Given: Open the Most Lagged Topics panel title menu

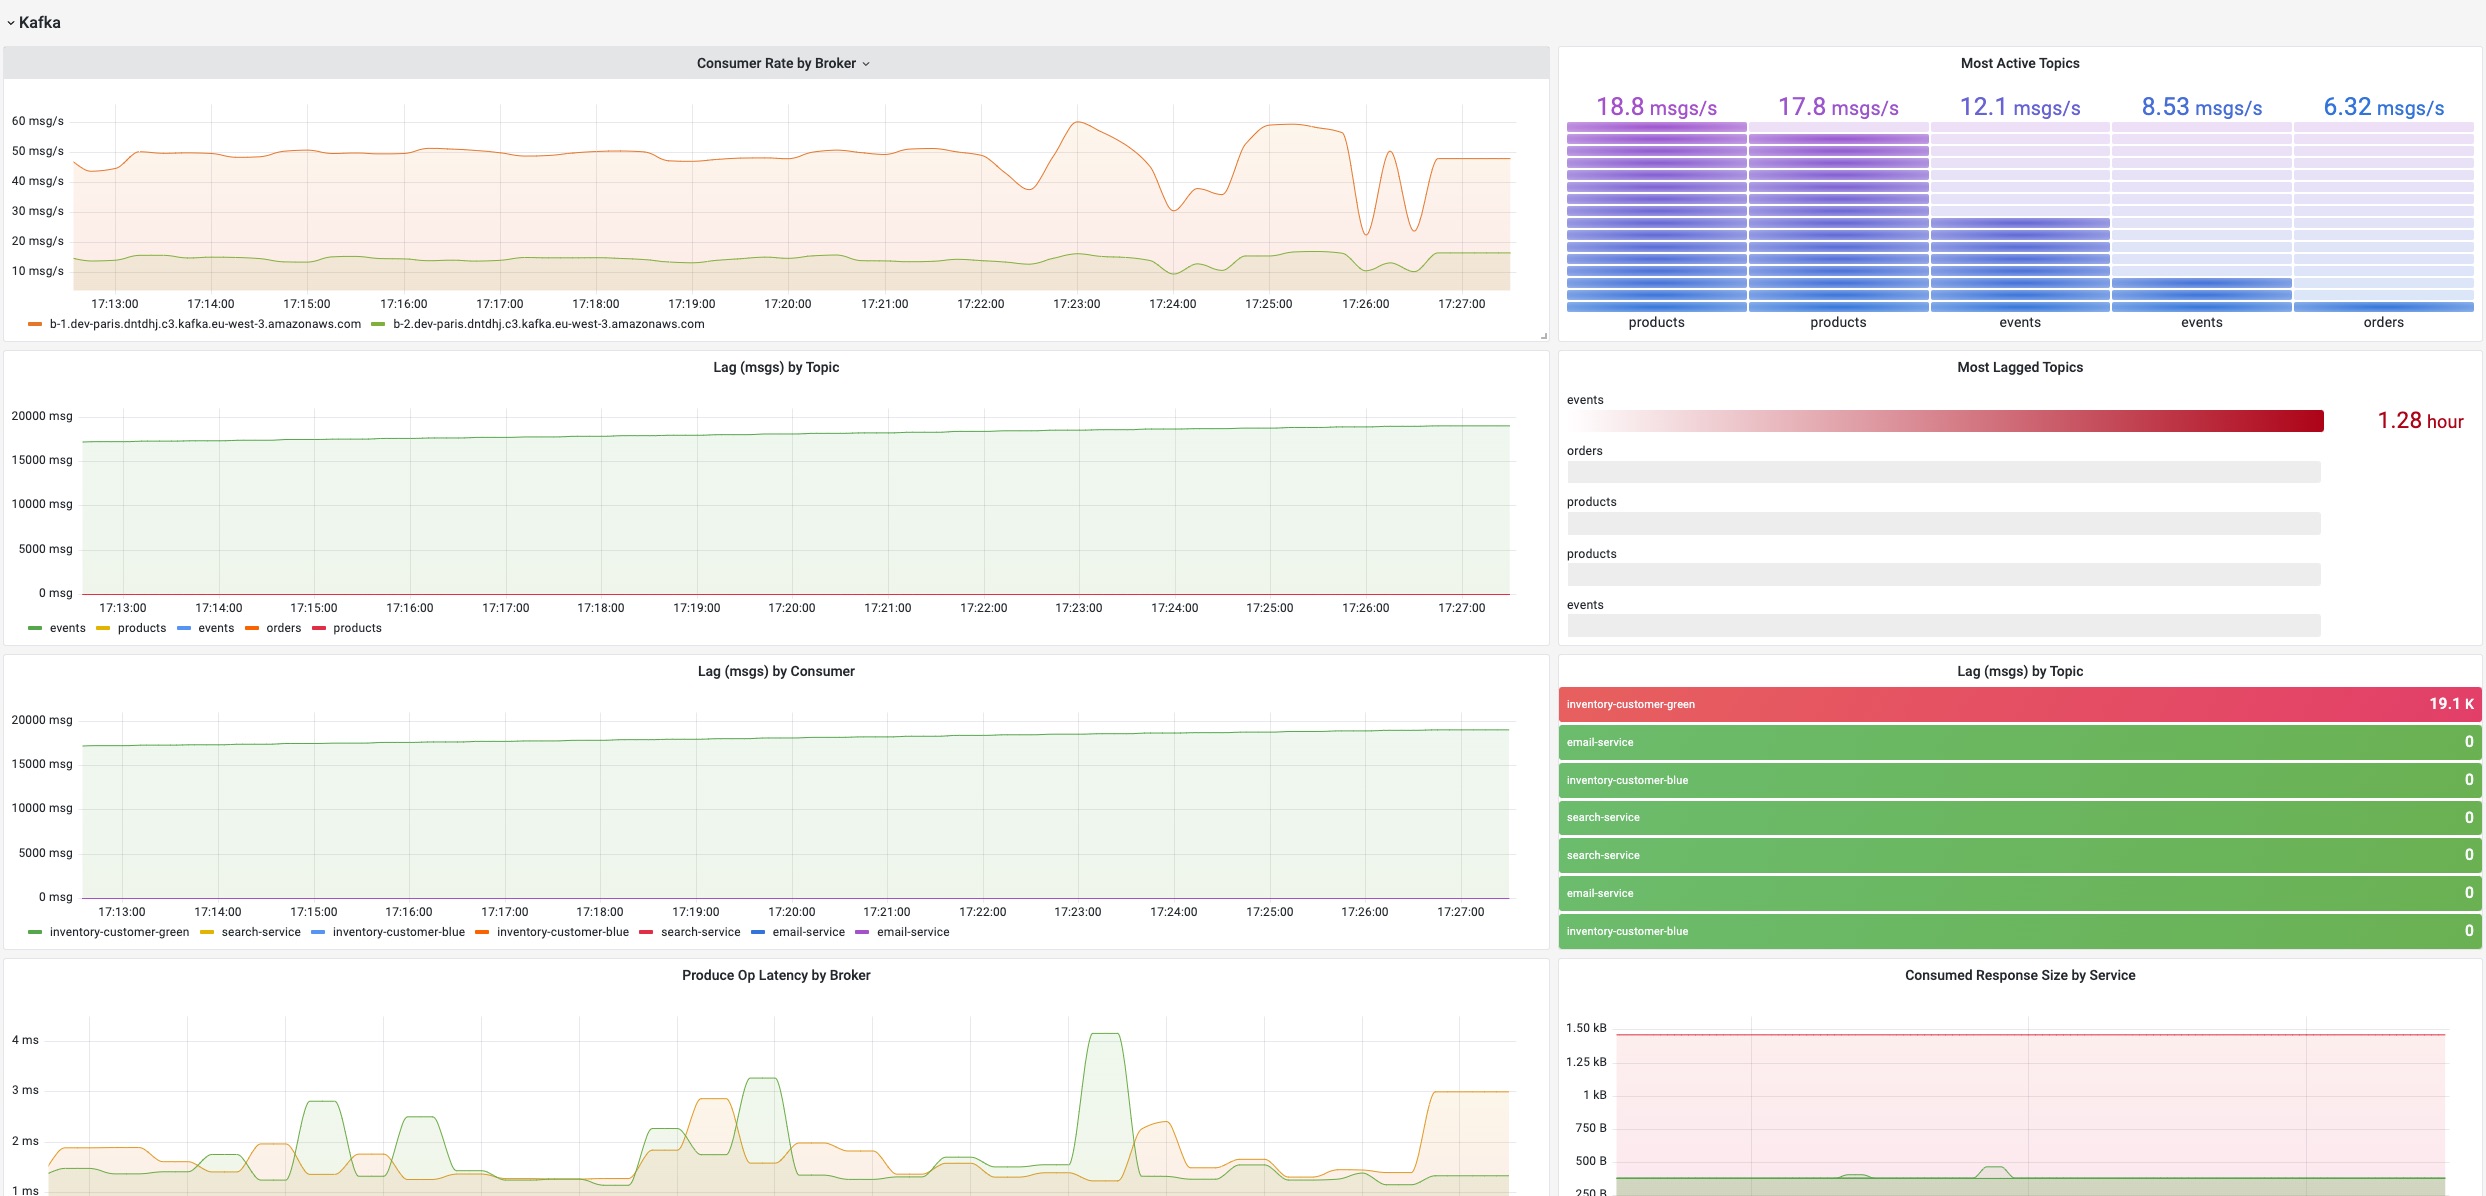Looking at the screenshot, I should [2019, 367].
